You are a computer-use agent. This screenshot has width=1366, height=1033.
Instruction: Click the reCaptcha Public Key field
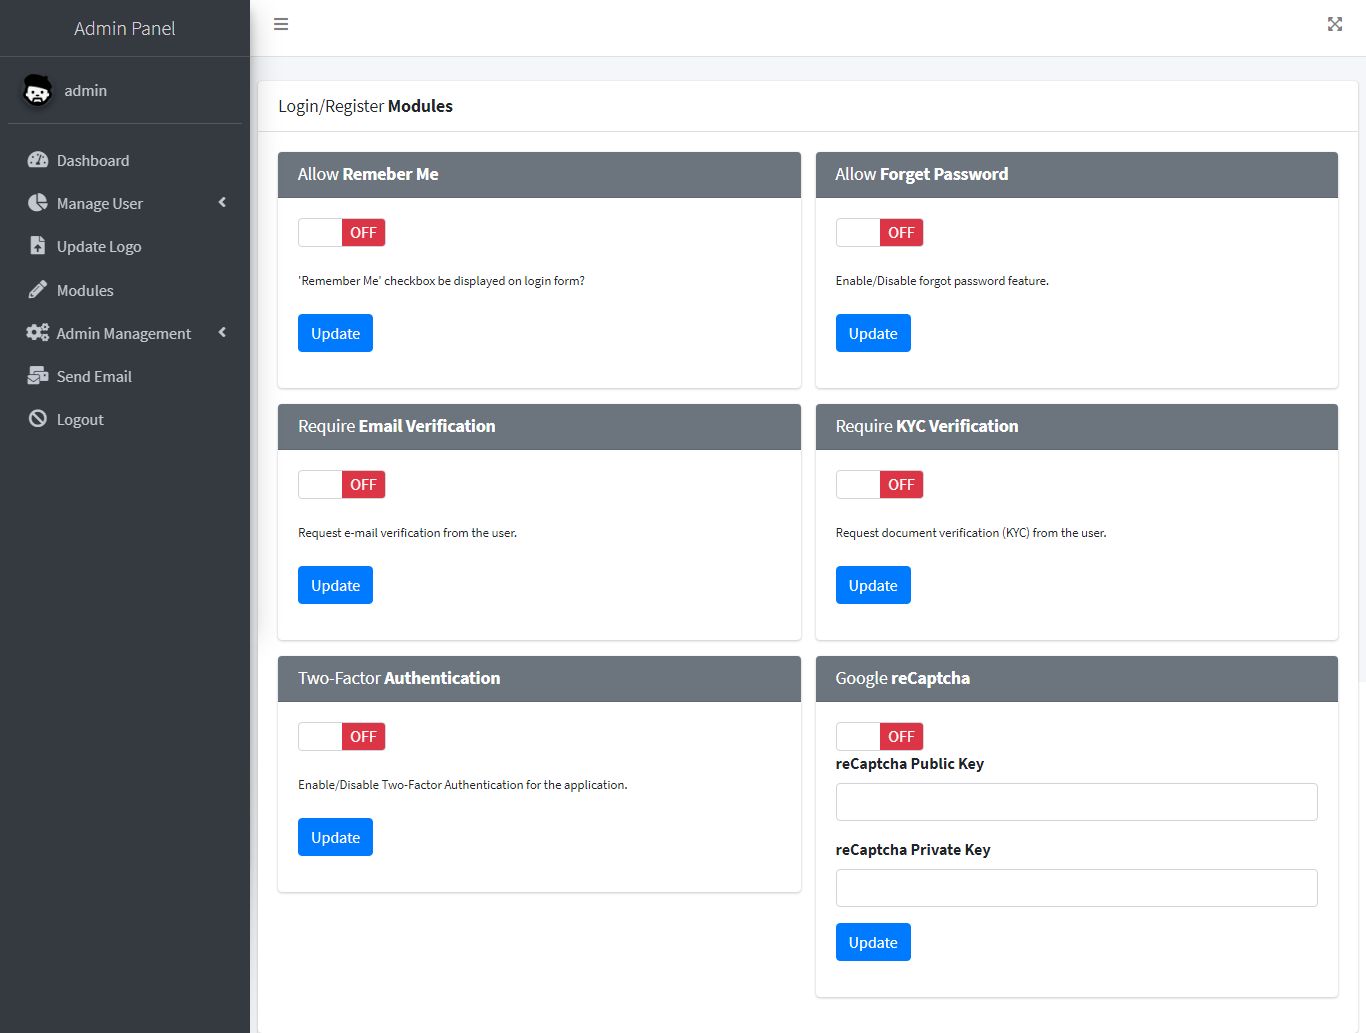(1076, 802)
